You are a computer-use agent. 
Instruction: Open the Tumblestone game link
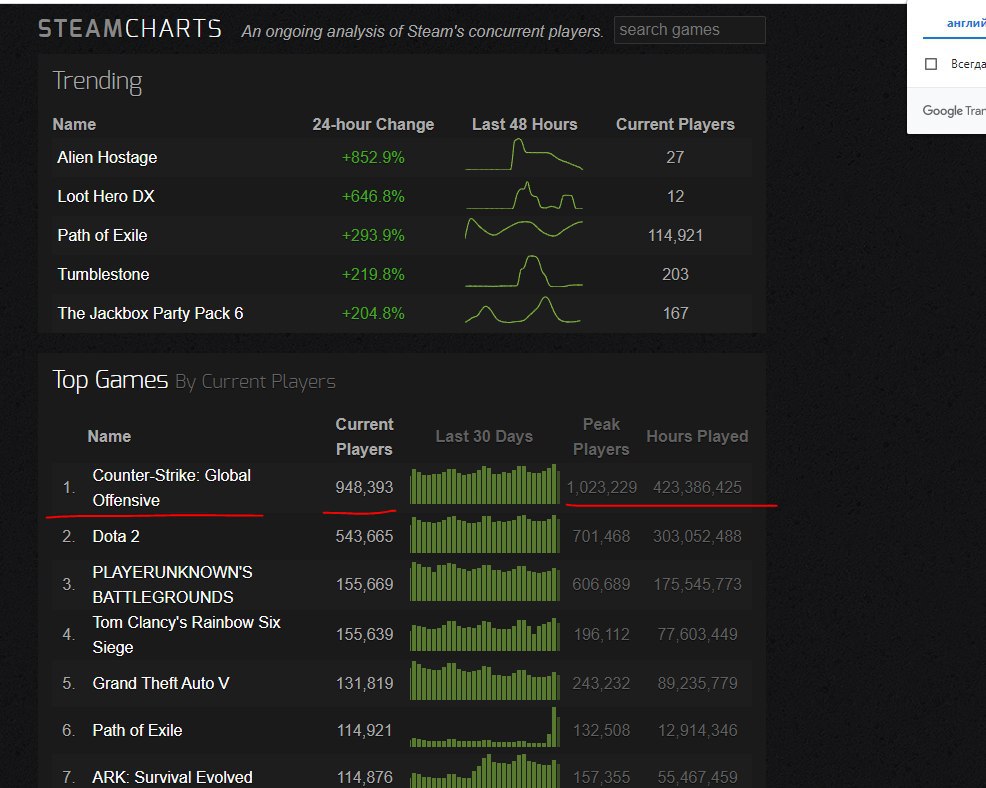103,274
